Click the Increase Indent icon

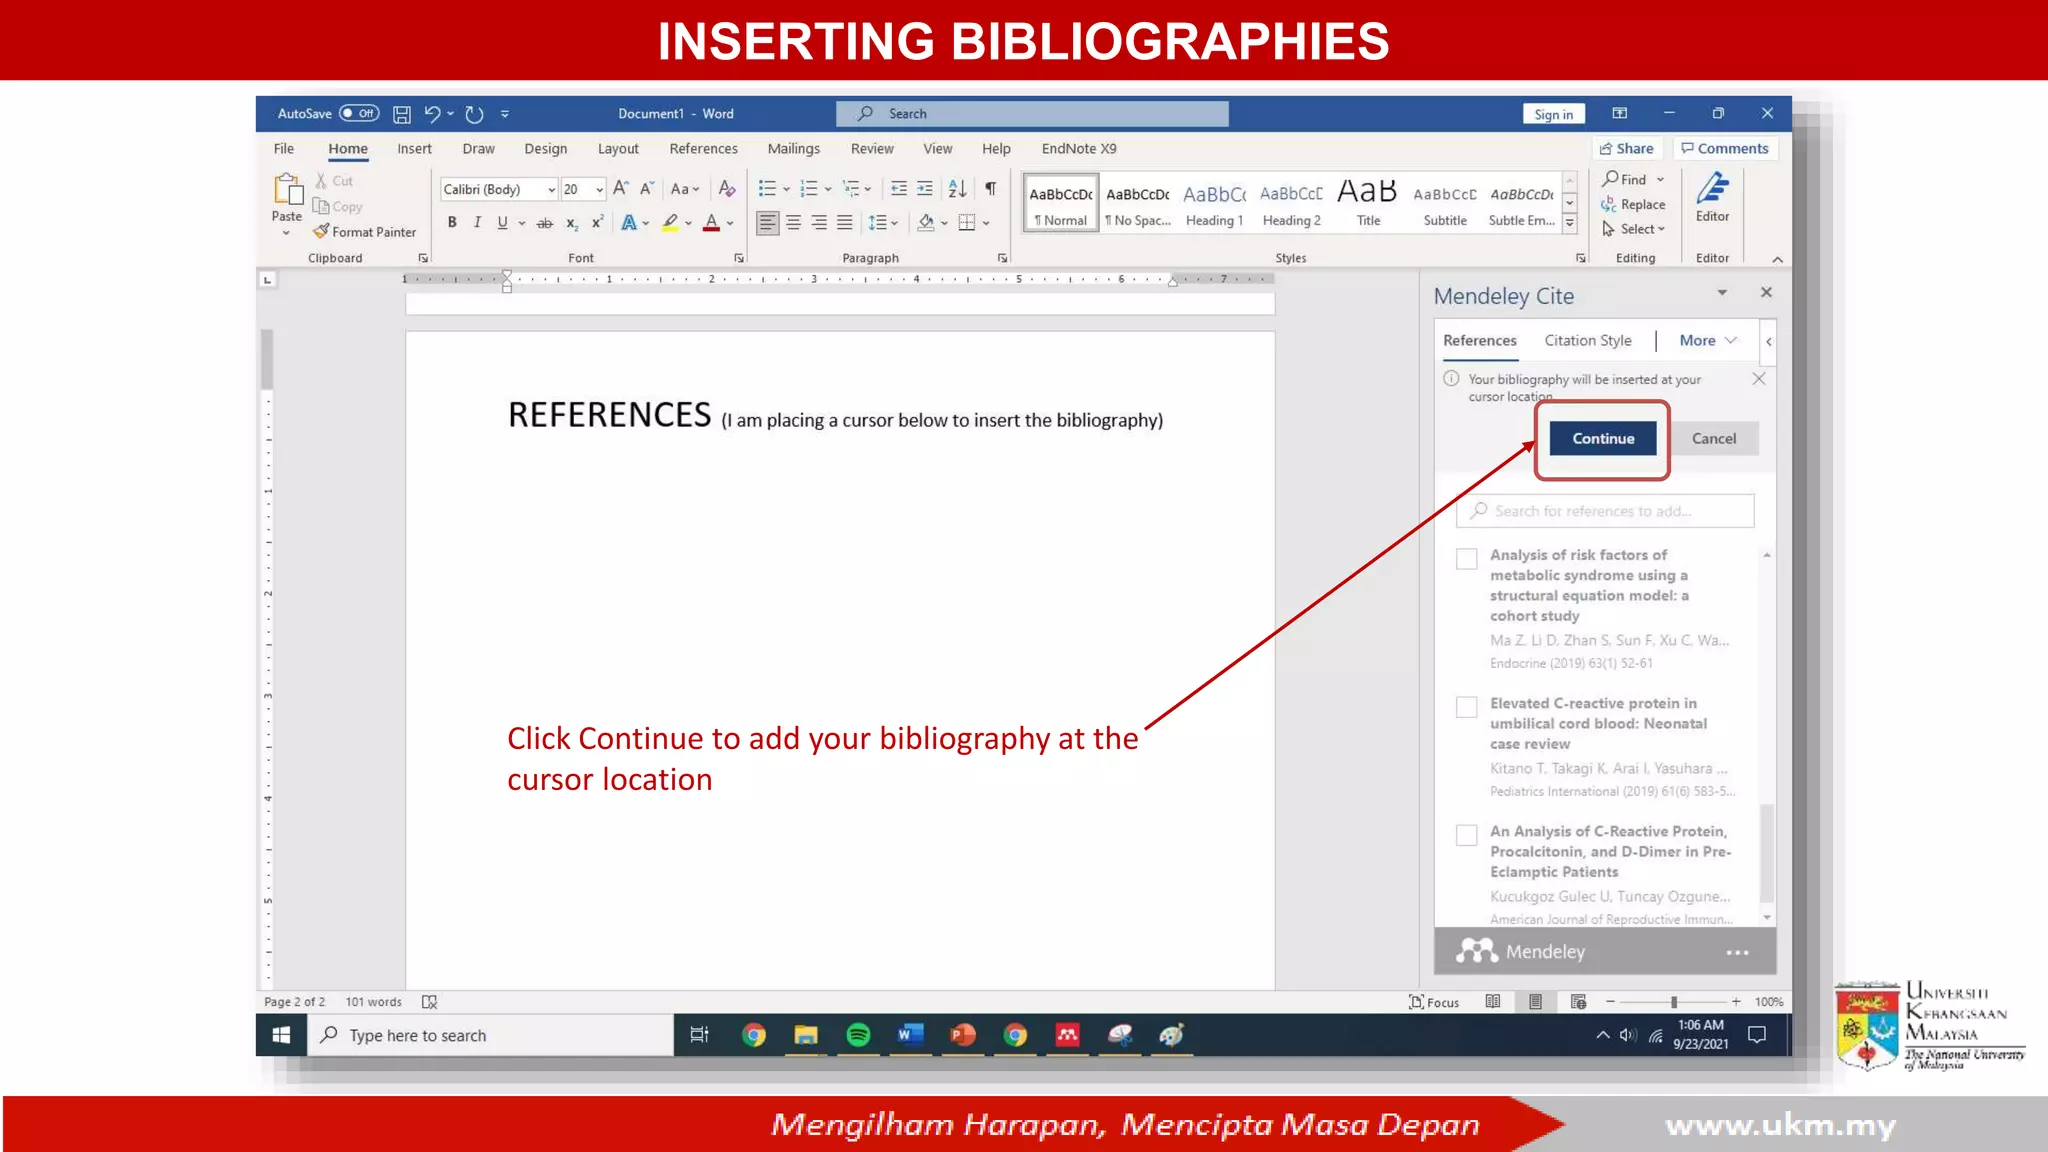point(925,189)
